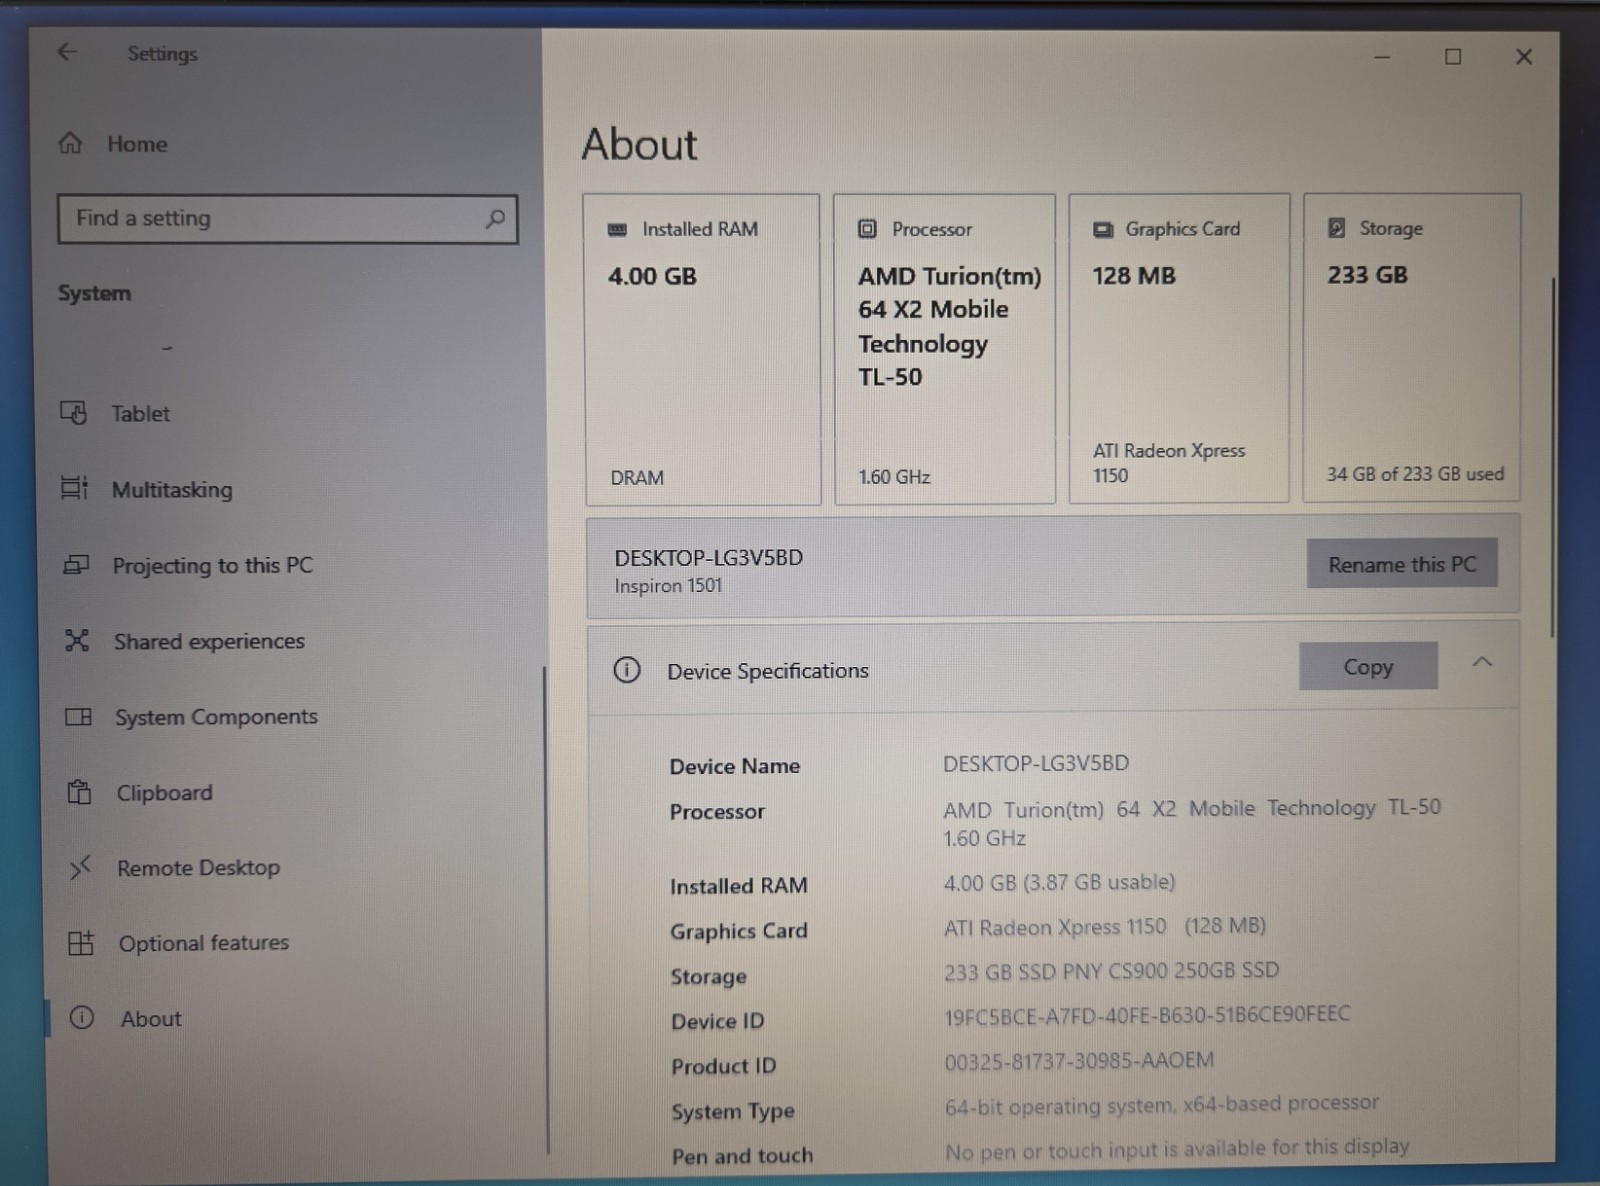Click the Graphics Card icon

(x=1103, y=229)
